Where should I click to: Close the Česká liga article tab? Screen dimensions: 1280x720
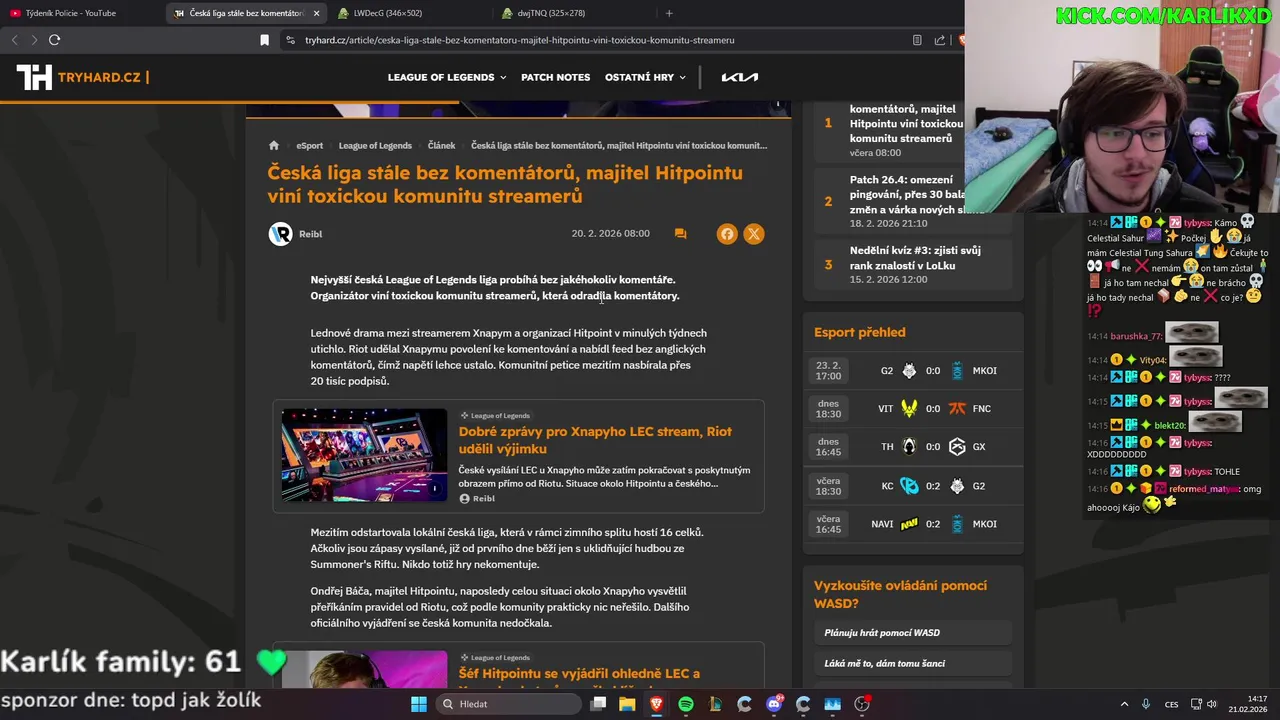[317, 13]
